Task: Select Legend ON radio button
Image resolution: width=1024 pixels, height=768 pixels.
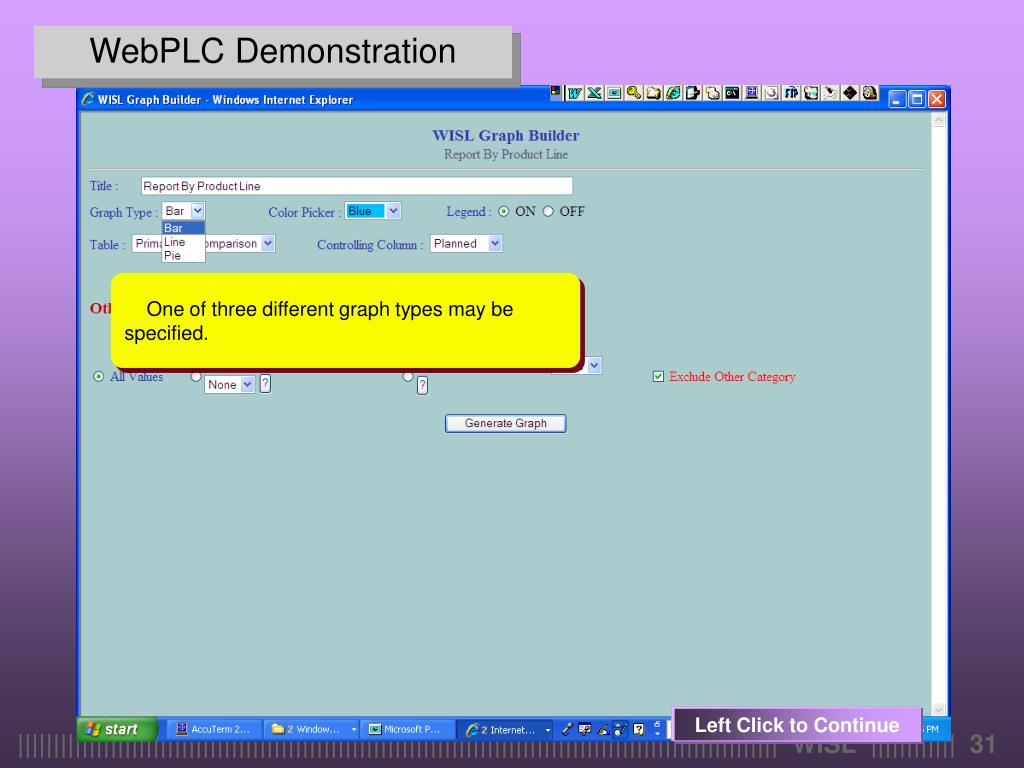Action: coord(504,212)
